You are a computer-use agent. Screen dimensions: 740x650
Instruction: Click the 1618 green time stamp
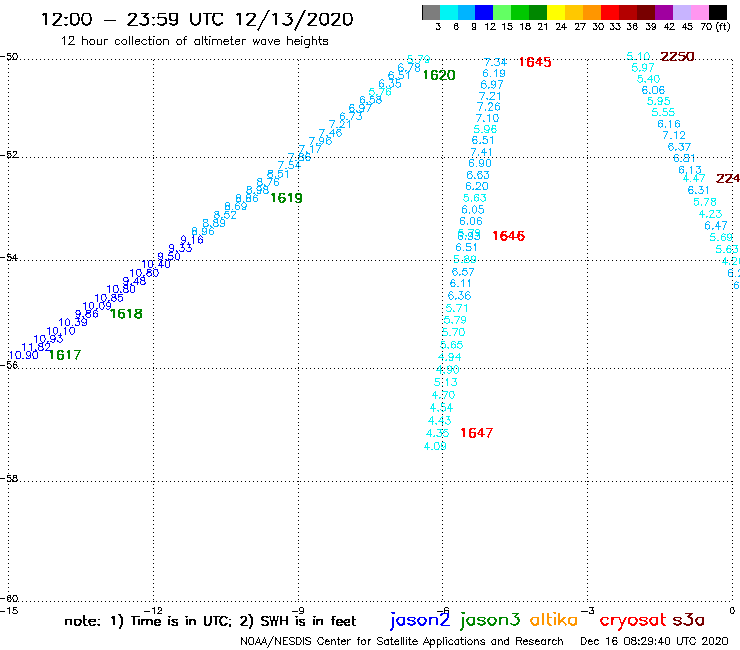tap(126, 314)
